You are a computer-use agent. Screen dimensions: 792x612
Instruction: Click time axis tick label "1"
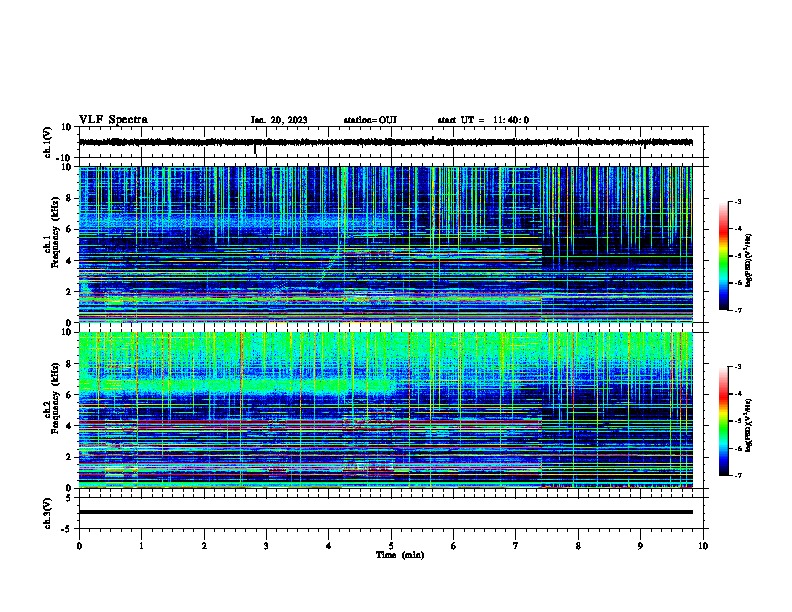point(141,546)
